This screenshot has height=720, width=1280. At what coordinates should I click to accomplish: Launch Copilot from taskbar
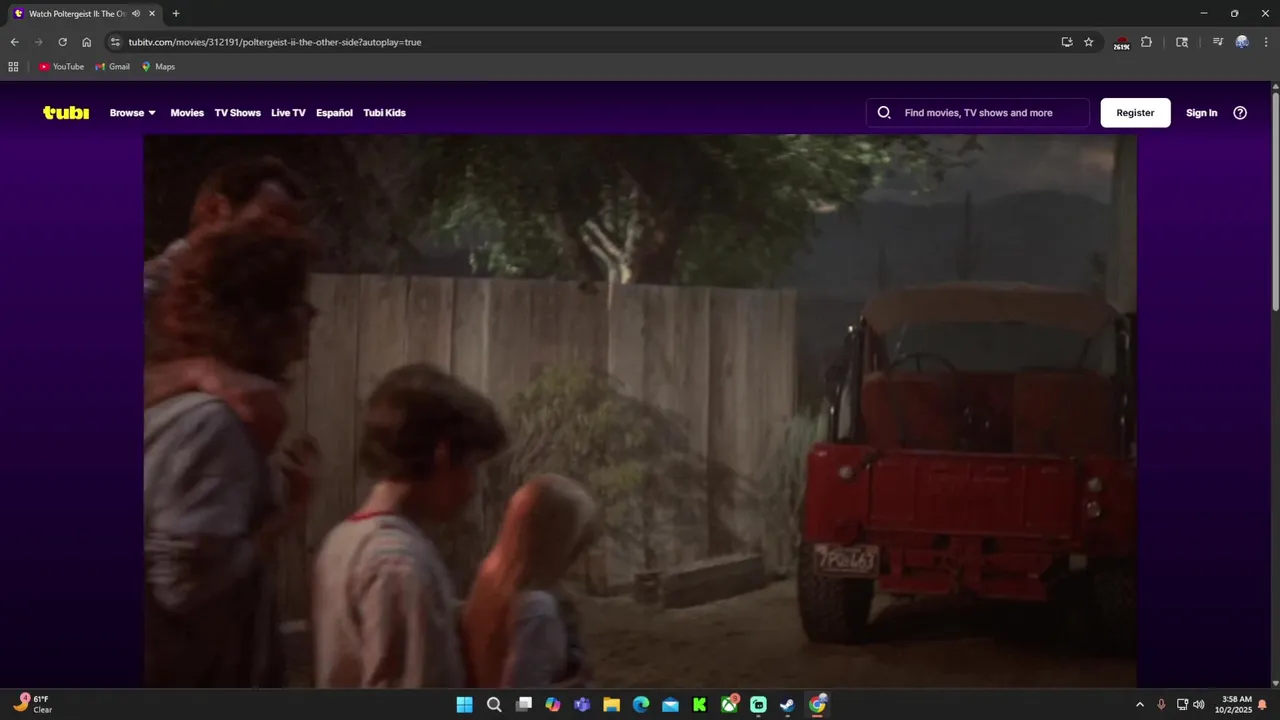(553, 705)
